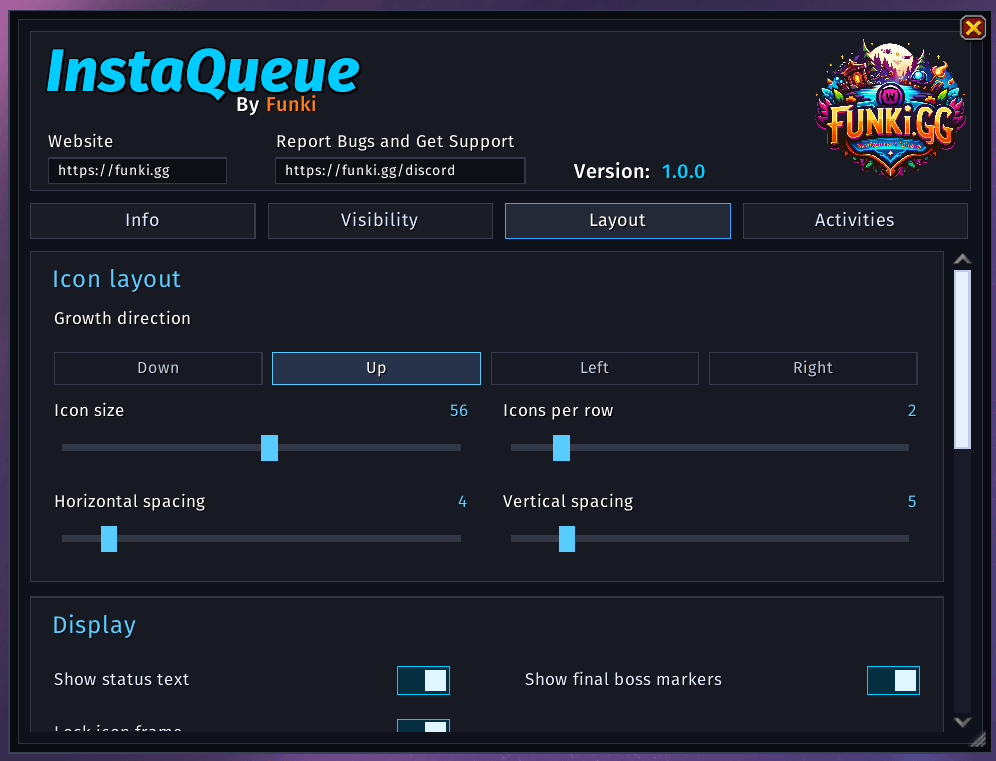Click the vertical scrollbar thumb

[962, 360]
